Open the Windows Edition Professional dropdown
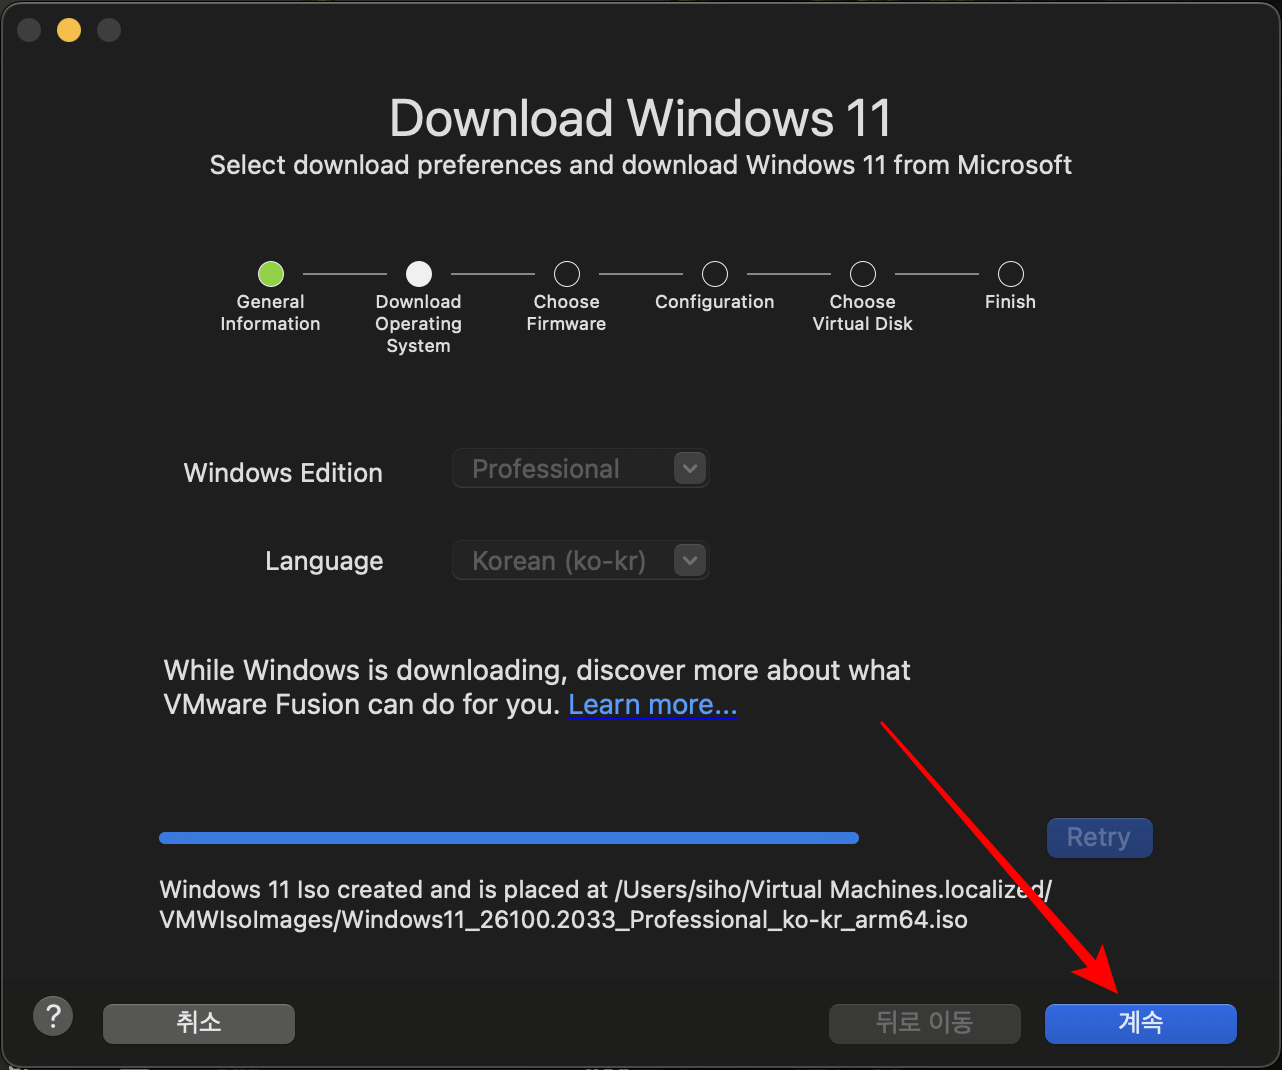Image resolution: width=1282 pixels, height=1070 pixels. tap(581, 469)
